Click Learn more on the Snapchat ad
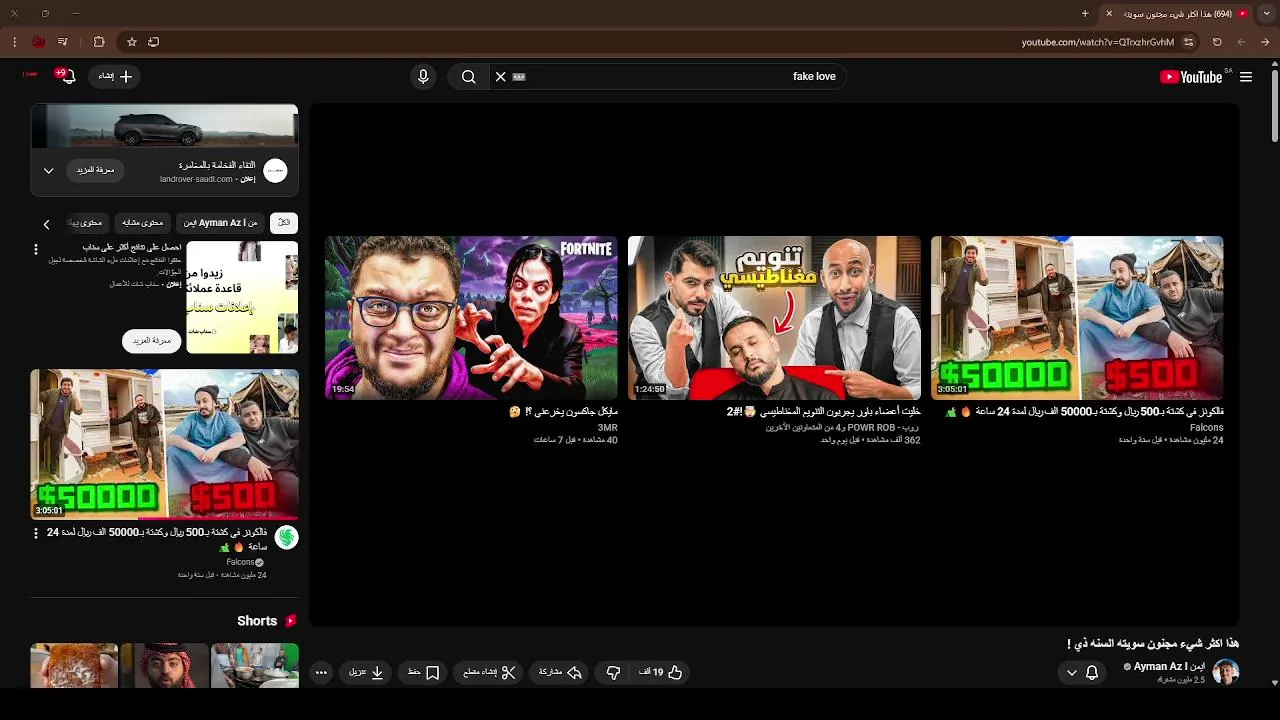Image resolution: width=1280 pixels, height=720 pixels. 152,341
